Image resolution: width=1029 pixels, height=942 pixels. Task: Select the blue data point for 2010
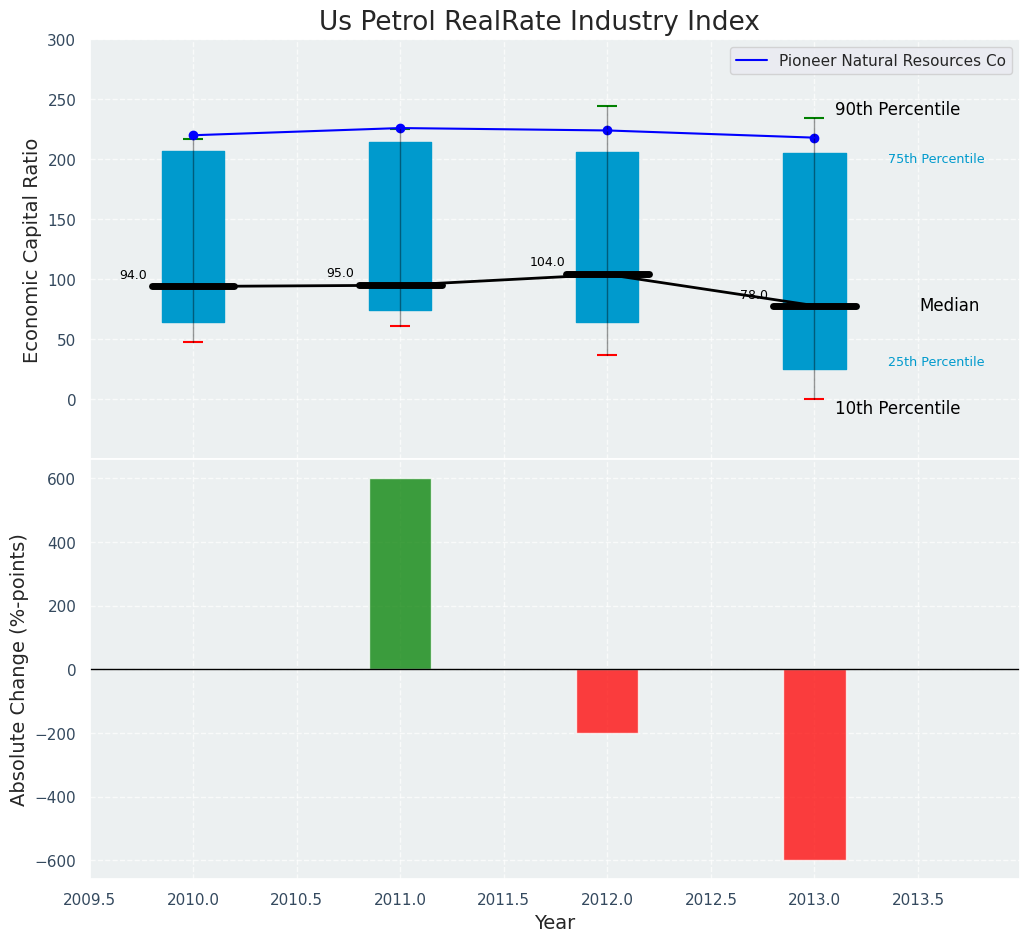tap(193, 135)
